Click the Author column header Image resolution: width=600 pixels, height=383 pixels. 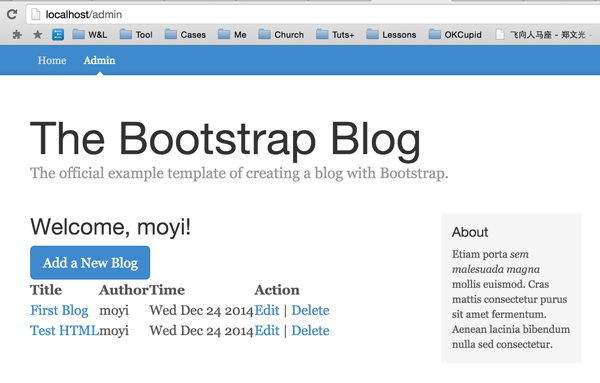pos(124,290)
